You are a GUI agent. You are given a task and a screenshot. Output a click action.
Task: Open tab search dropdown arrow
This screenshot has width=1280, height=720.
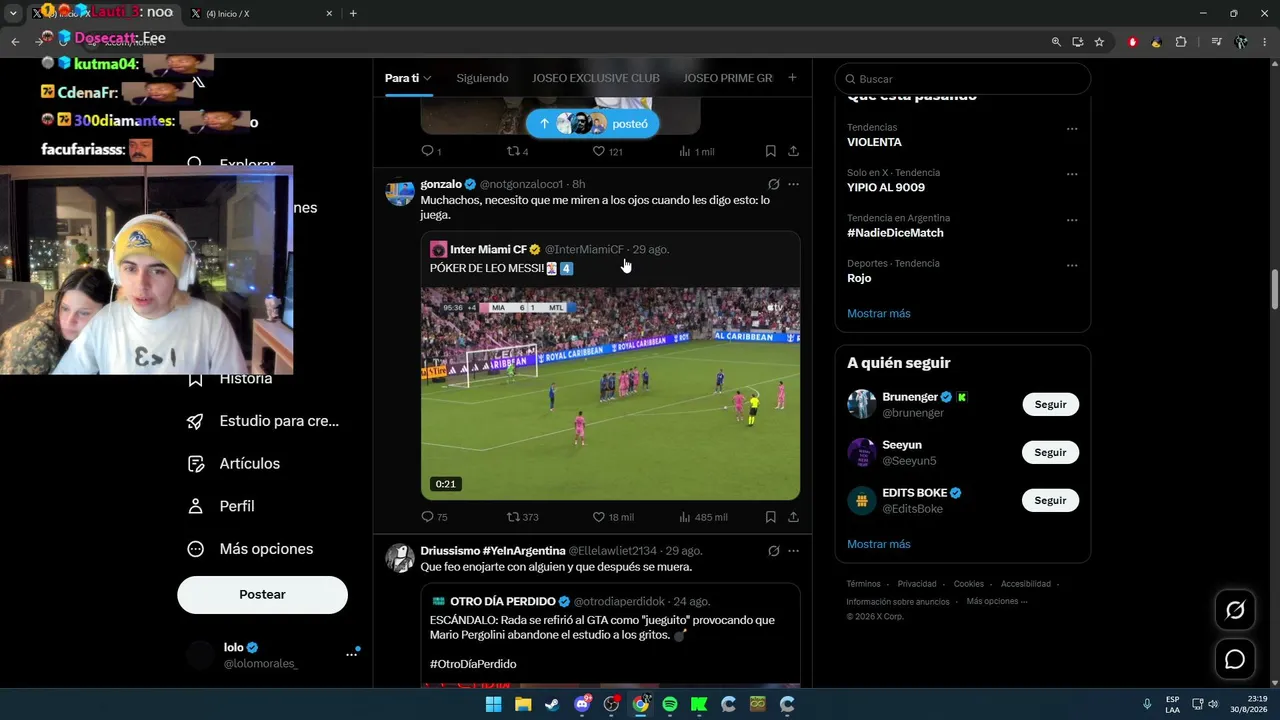13,13
